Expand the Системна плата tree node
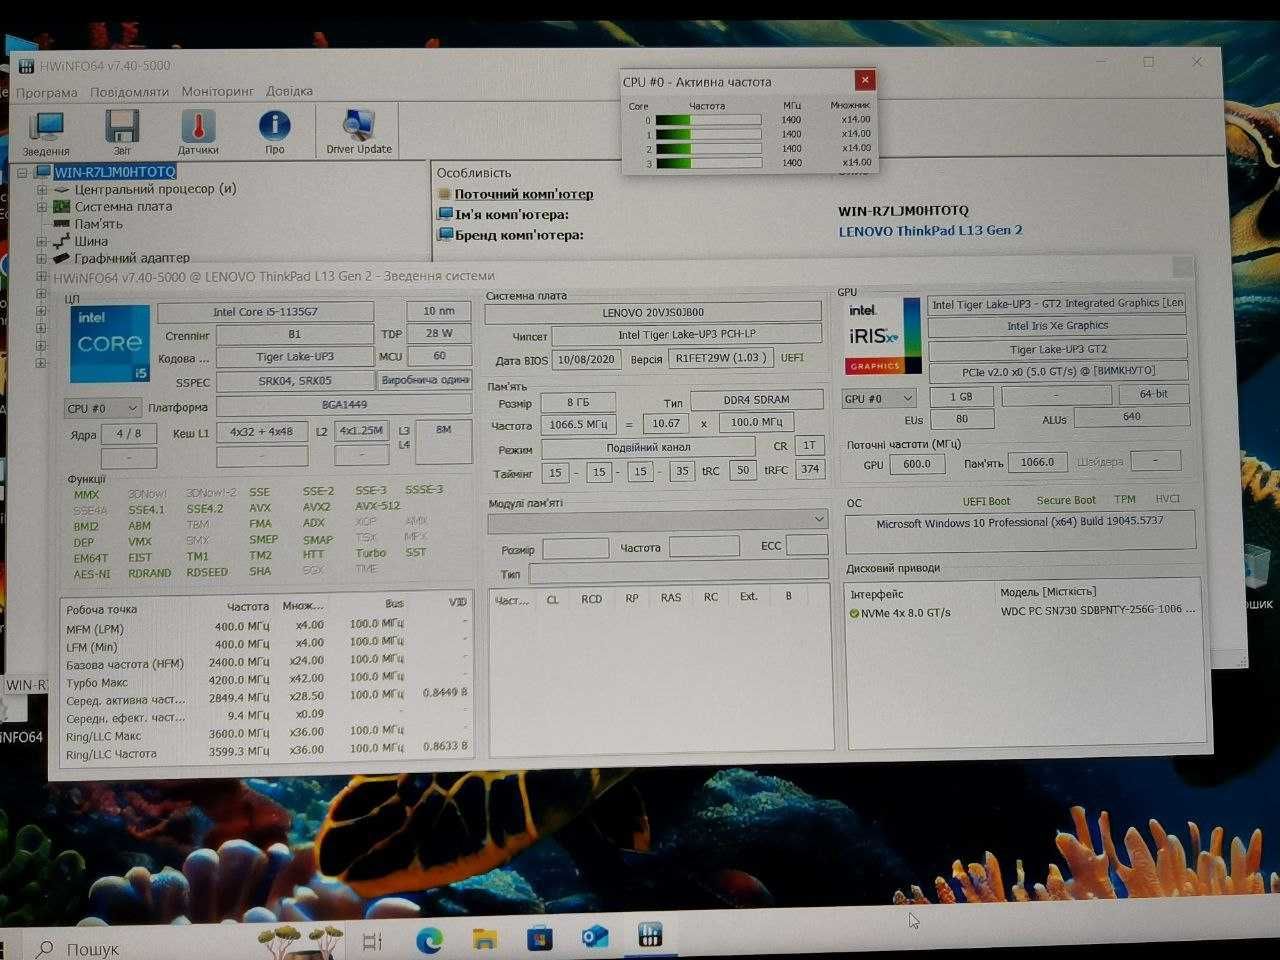 point(42,207)
